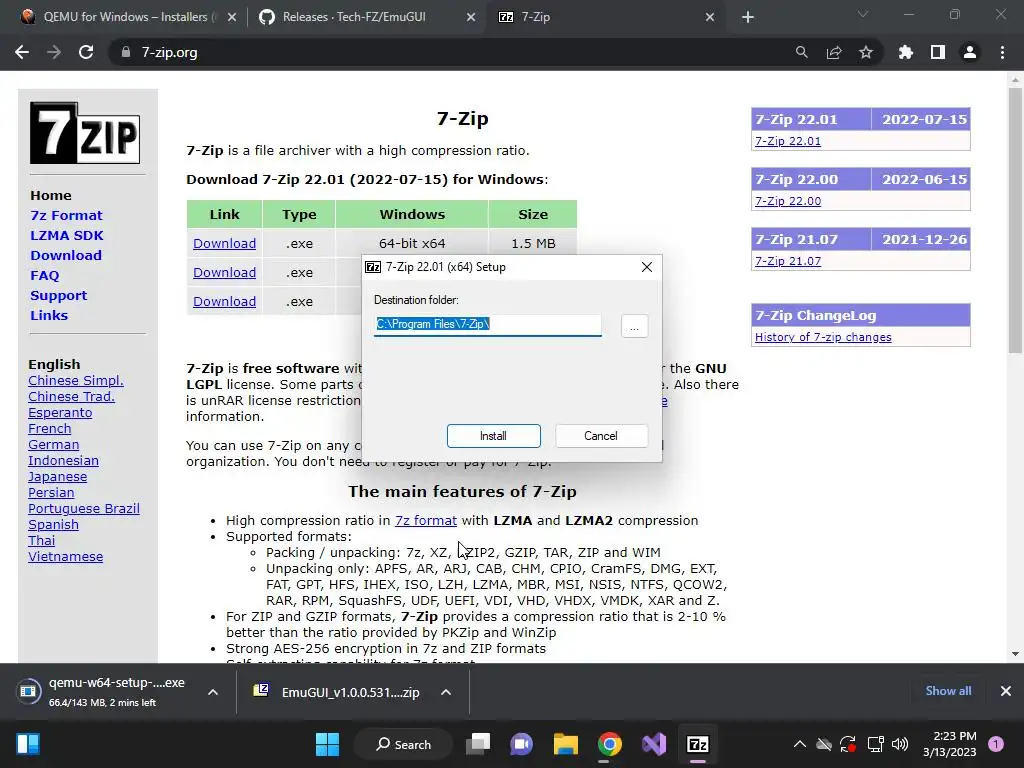This screenshot has width=1024, height=768.
Task: Show hidden system tray icons chevron
Action: pos(799,744)
